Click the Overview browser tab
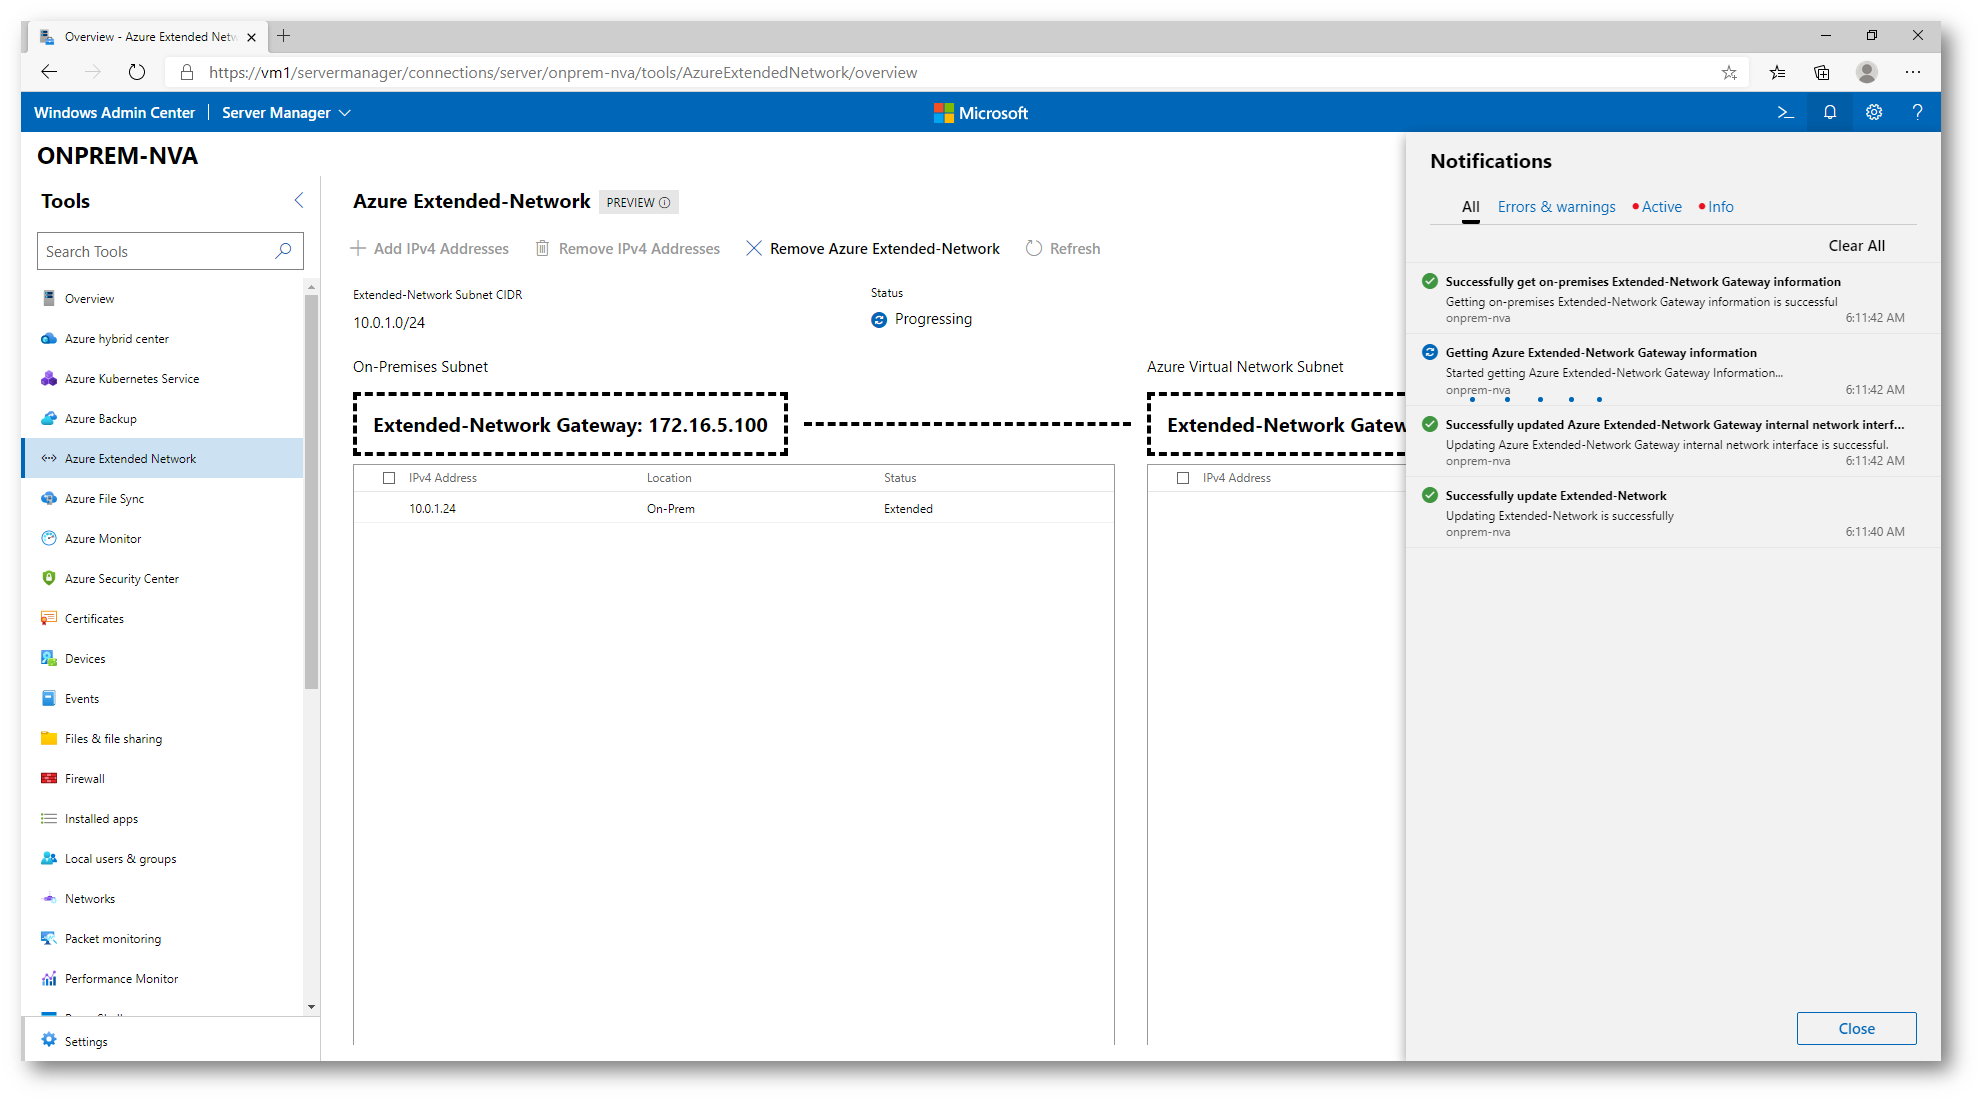The width and height of the screenshot is (1983, 1103). [x=148, y=37]
